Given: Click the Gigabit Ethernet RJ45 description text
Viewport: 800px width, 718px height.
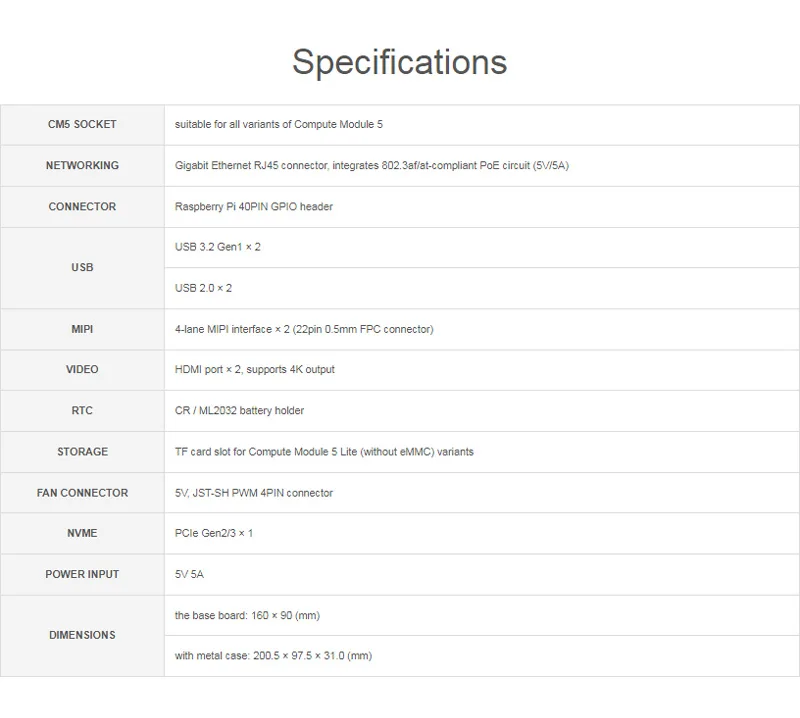Looking at the screenshot, I should click(371, 166).
